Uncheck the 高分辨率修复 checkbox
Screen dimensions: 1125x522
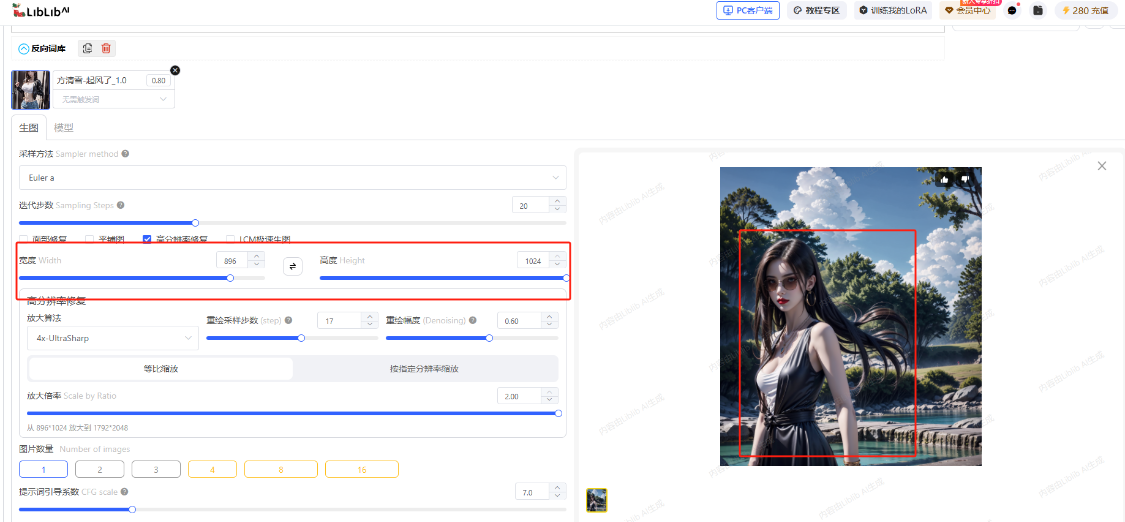click(x=148, y=239)
